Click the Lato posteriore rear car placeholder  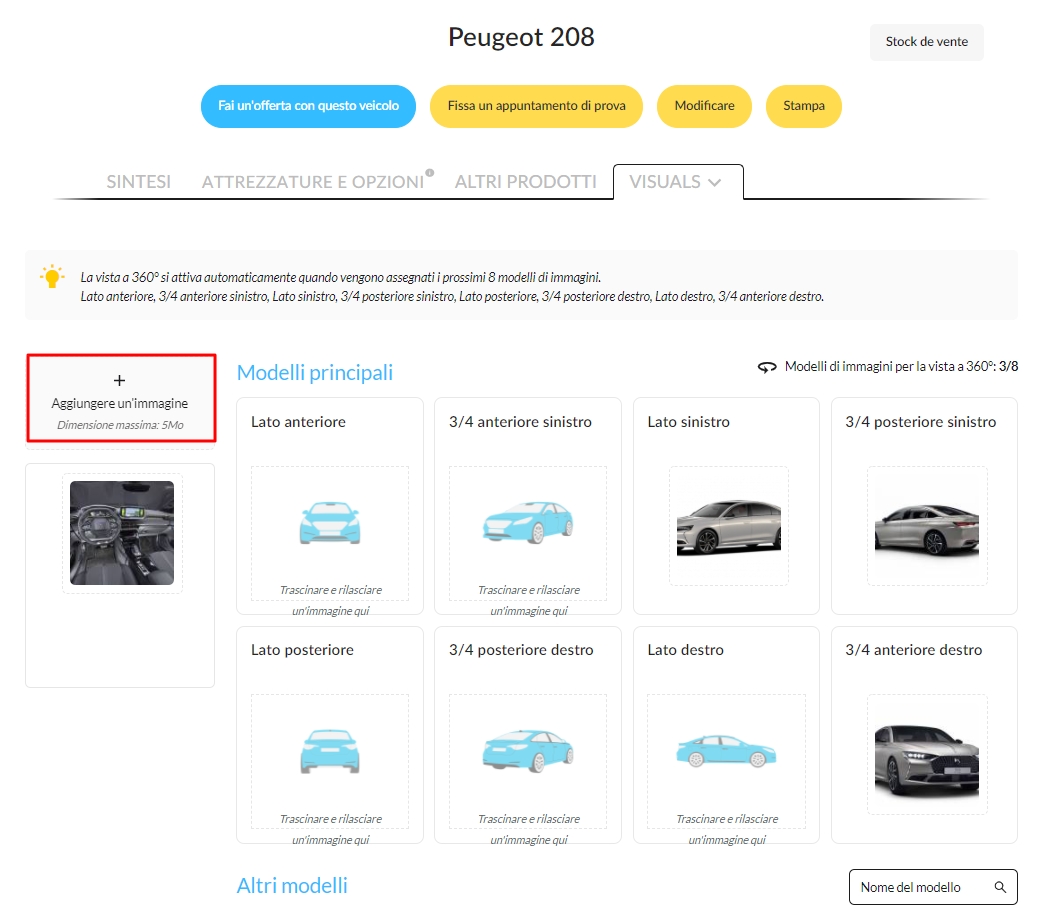(330, 752)
